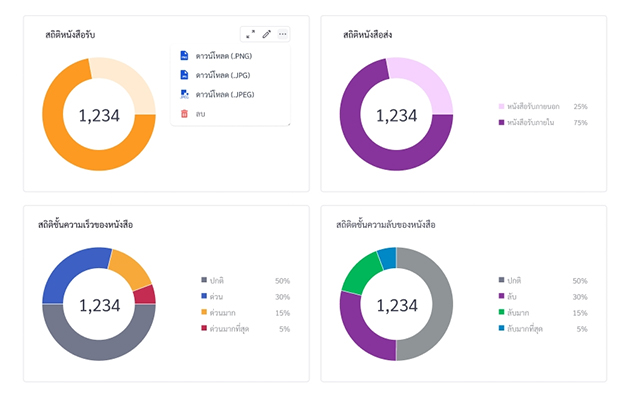Viewport: 630px width, 400px height.
Task: Click the ลบ delete menu item
Action: pyautogui.click(x=200, y=114)
